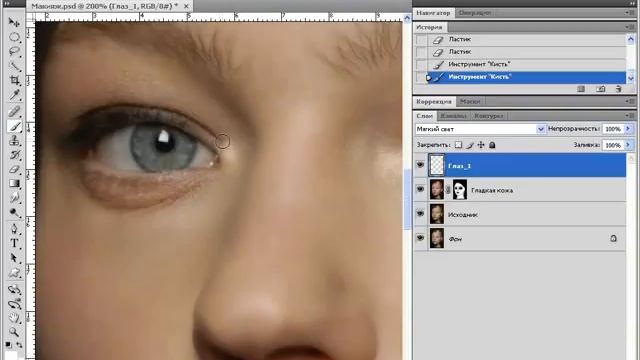The image size is (640, 360).
Task: Switch to the Навигатор tab
Action: point(433,13)
